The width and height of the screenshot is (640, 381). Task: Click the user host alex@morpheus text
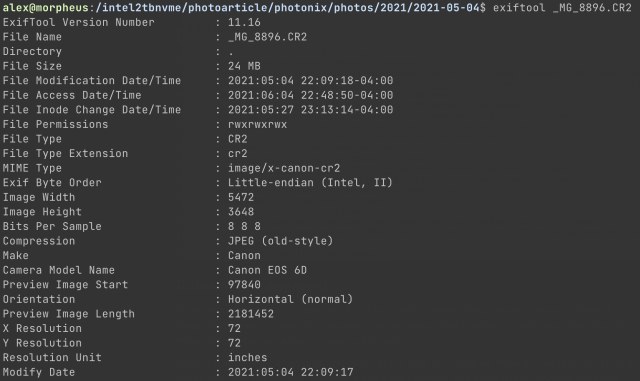(x=45, y=8)
